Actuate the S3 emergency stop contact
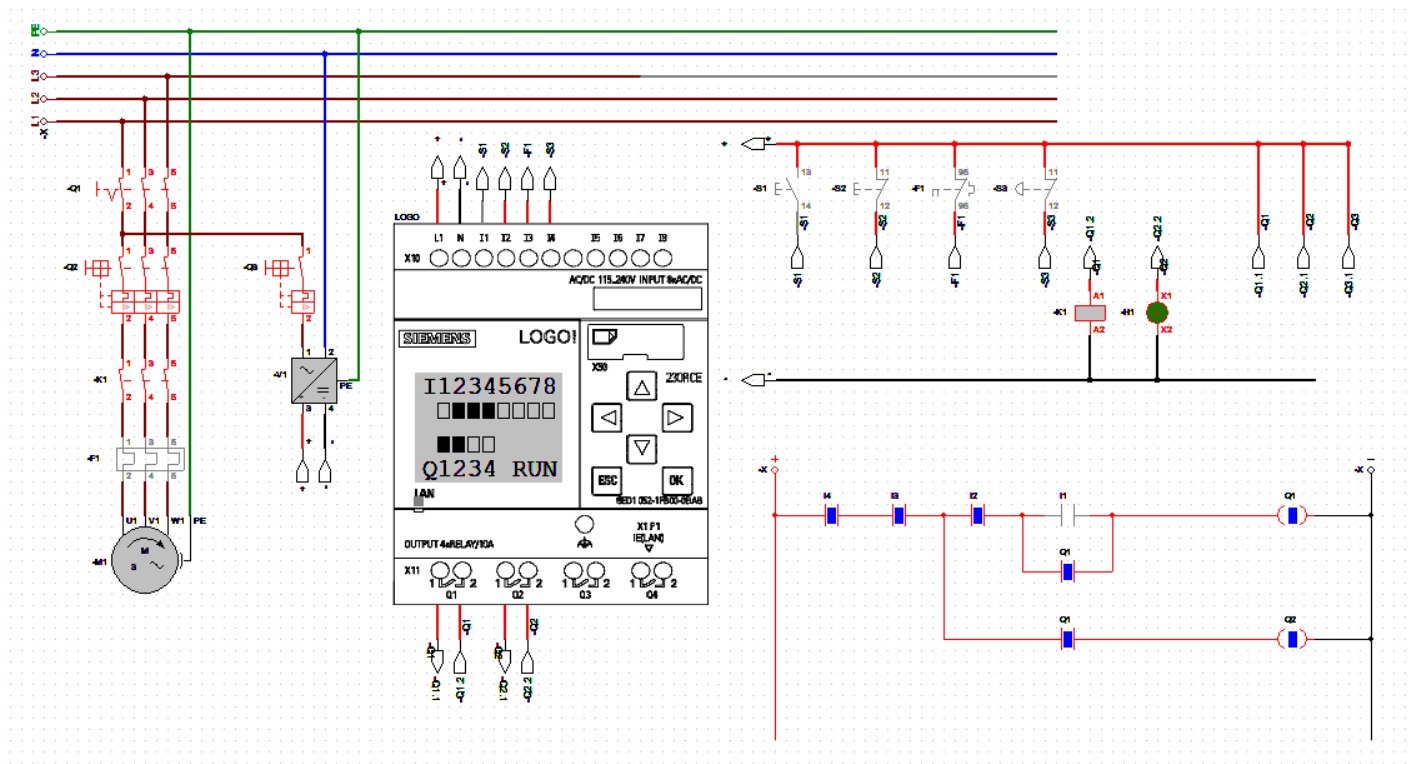The width and height of the screenshot is (1410, 764). coord(1038,188)
